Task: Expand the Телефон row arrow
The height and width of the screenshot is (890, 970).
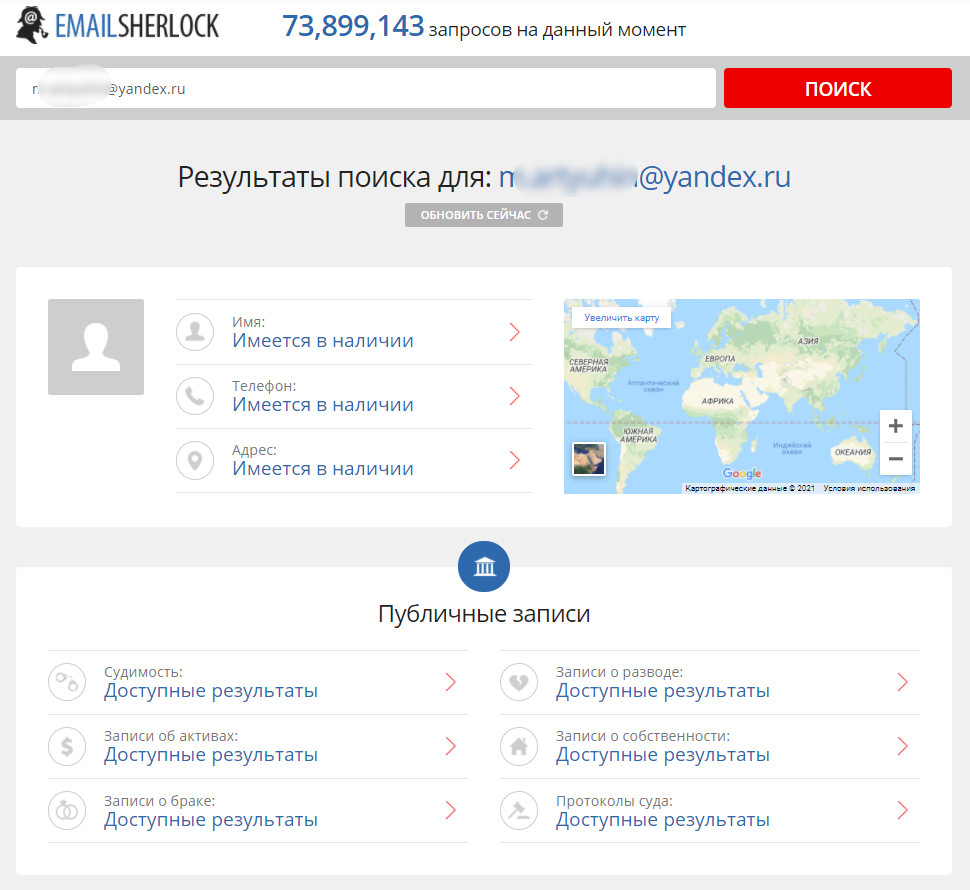Action: (x=515, y=396)
